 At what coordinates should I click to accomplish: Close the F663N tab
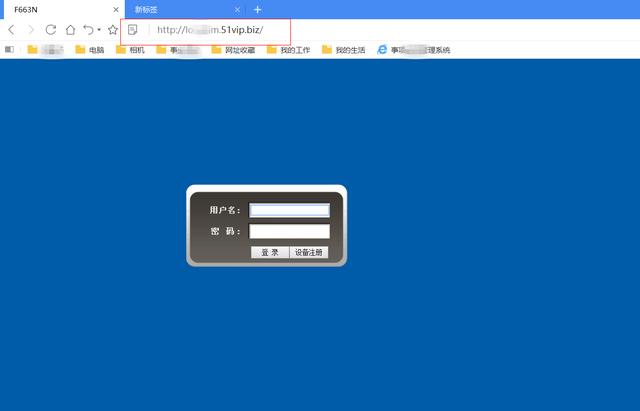click(116, 9)
